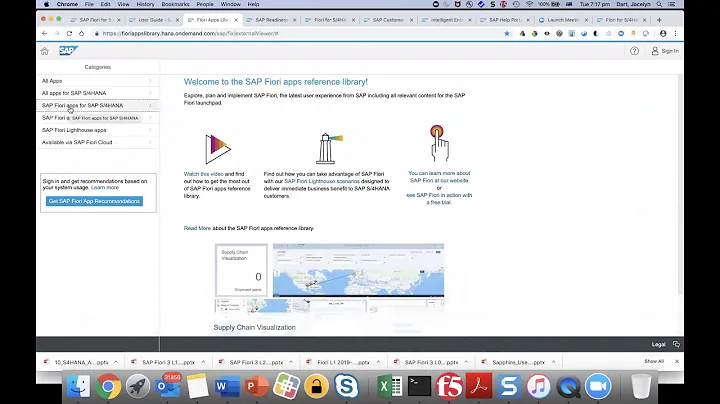The image size is (720, 404).
Task: Click the pointing hand touch illustration
Action: 439,143
